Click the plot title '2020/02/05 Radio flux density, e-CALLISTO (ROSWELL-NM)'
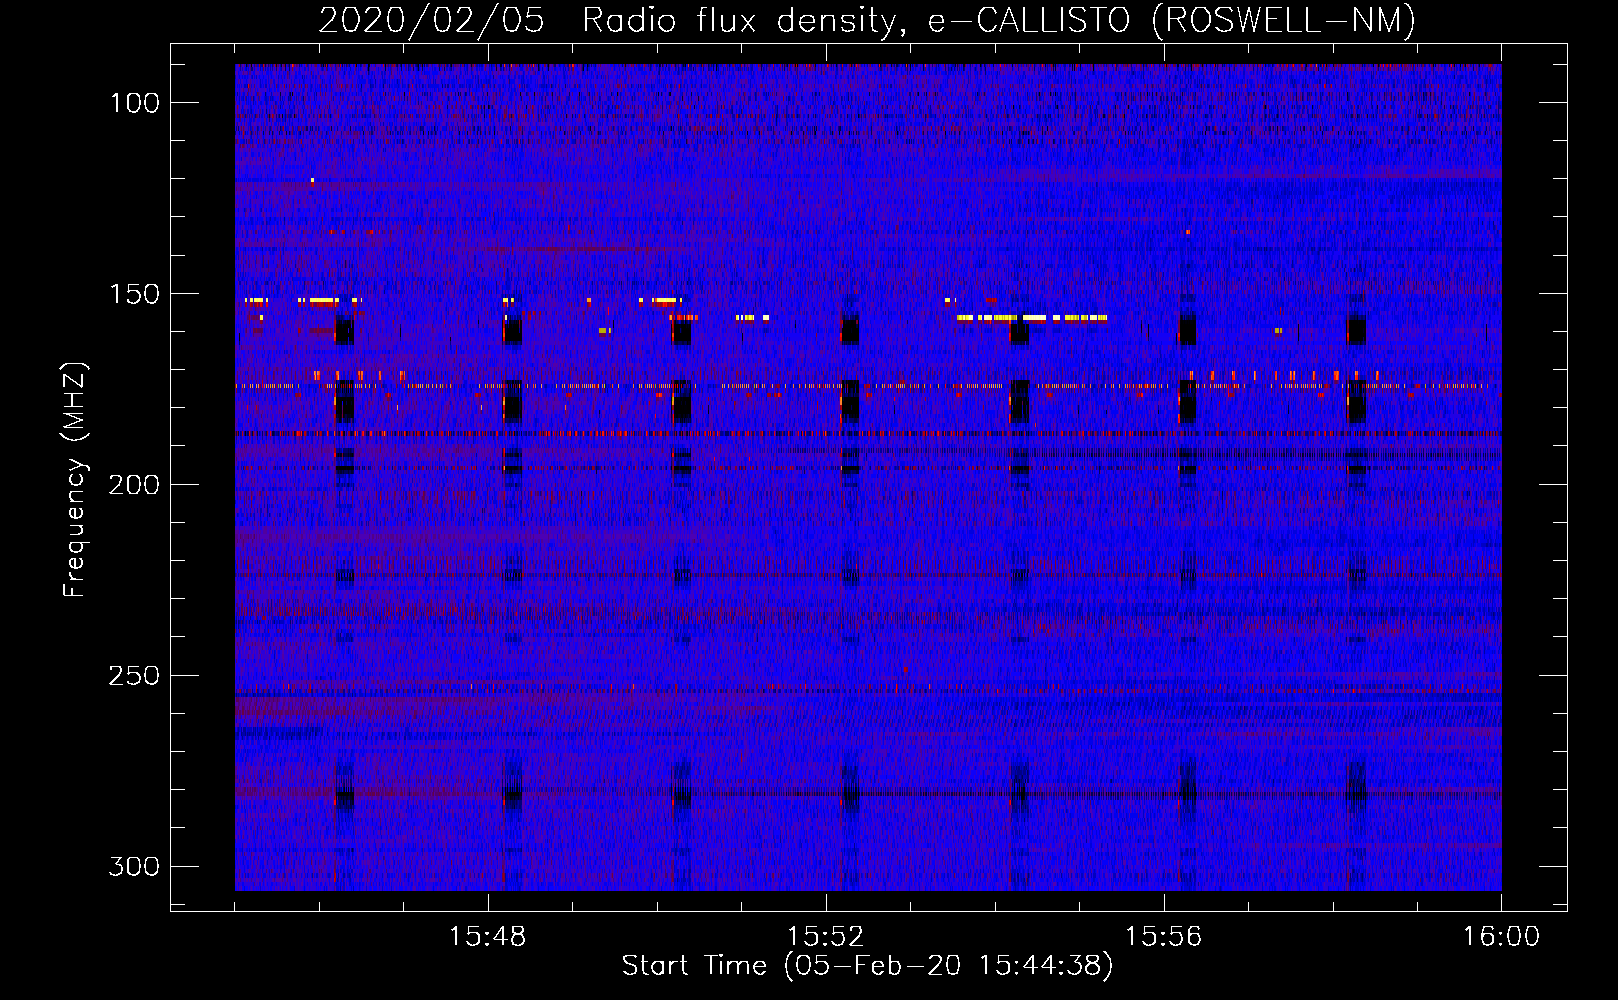 coord(867,20)
